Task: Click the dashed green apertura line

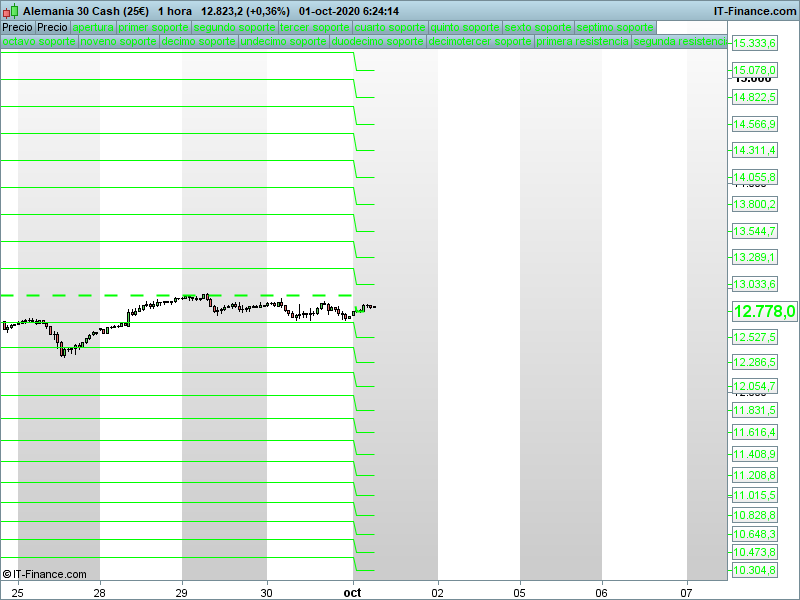Action: point(177,295)
